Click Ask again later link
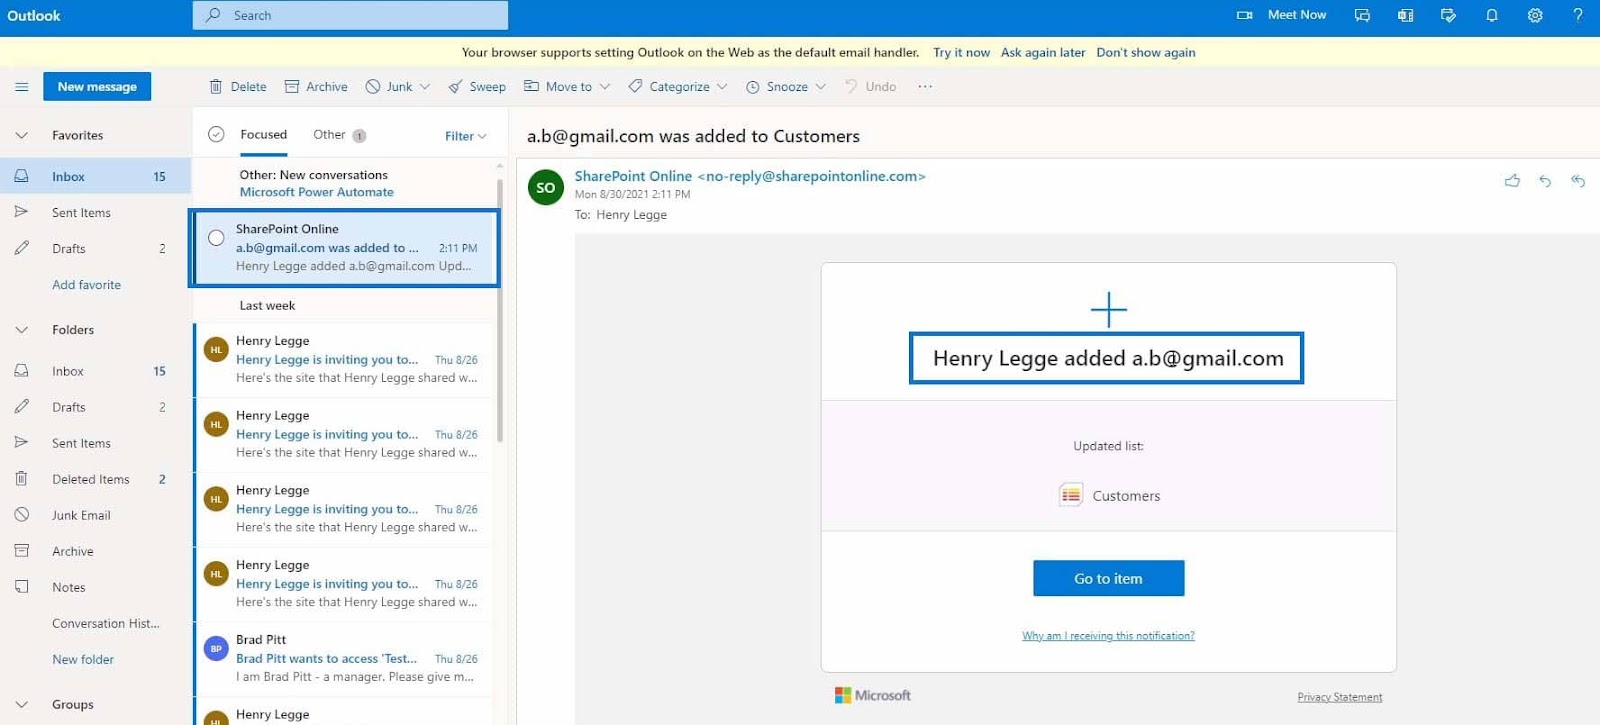The image size is (1600, 725). tap(1043, 53)
